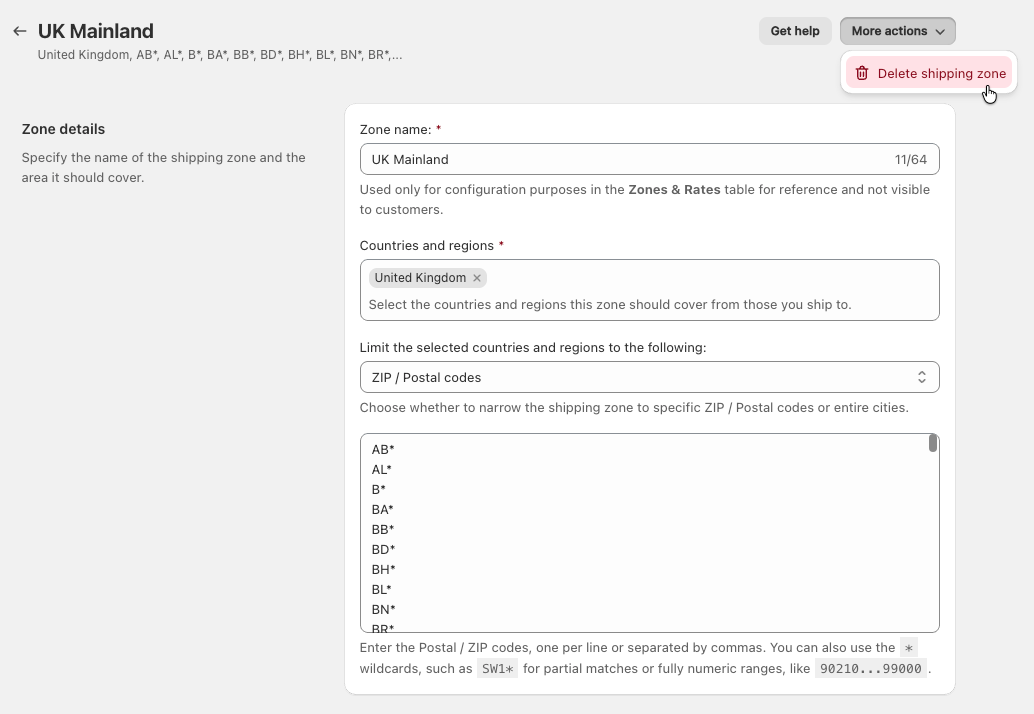This screenshot has width=1034, height=714.
Task: Click the SW1* wildcard example code
Action: tap(497, 669)
